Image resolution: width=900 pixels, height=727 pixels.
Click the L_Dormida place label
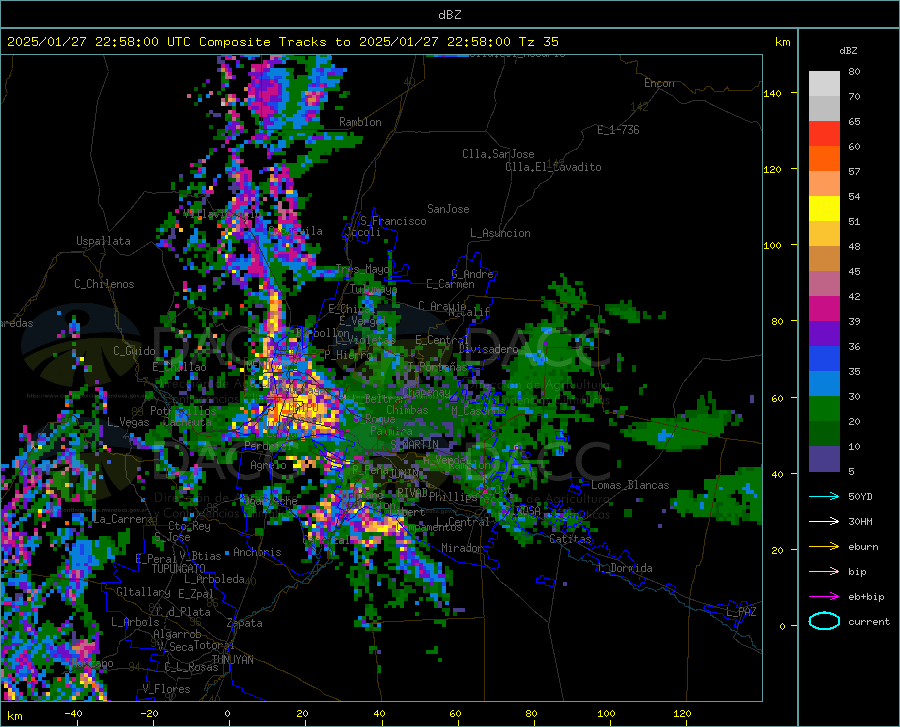(625, 569)
